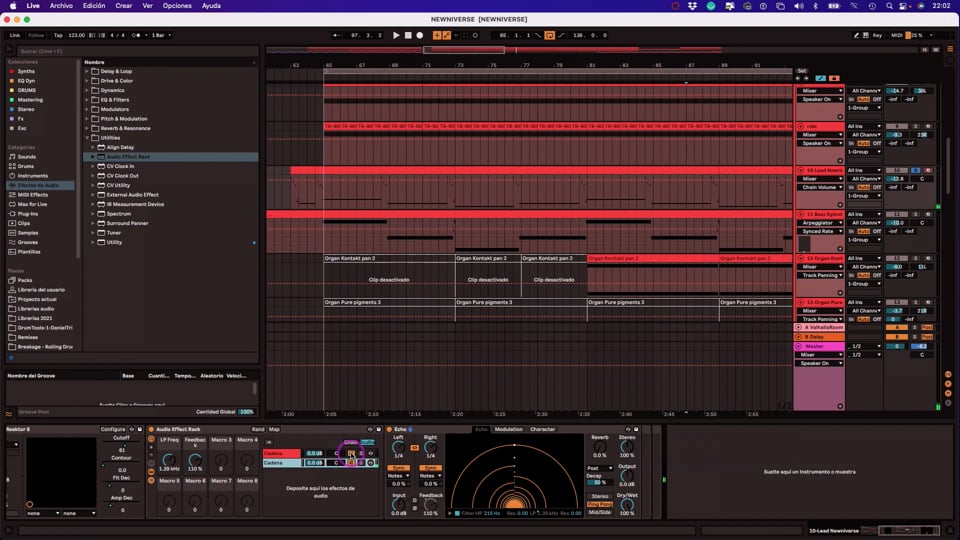Open the Ayuda menu
This screenshot has width=960, height=540.
click(211, 6)
